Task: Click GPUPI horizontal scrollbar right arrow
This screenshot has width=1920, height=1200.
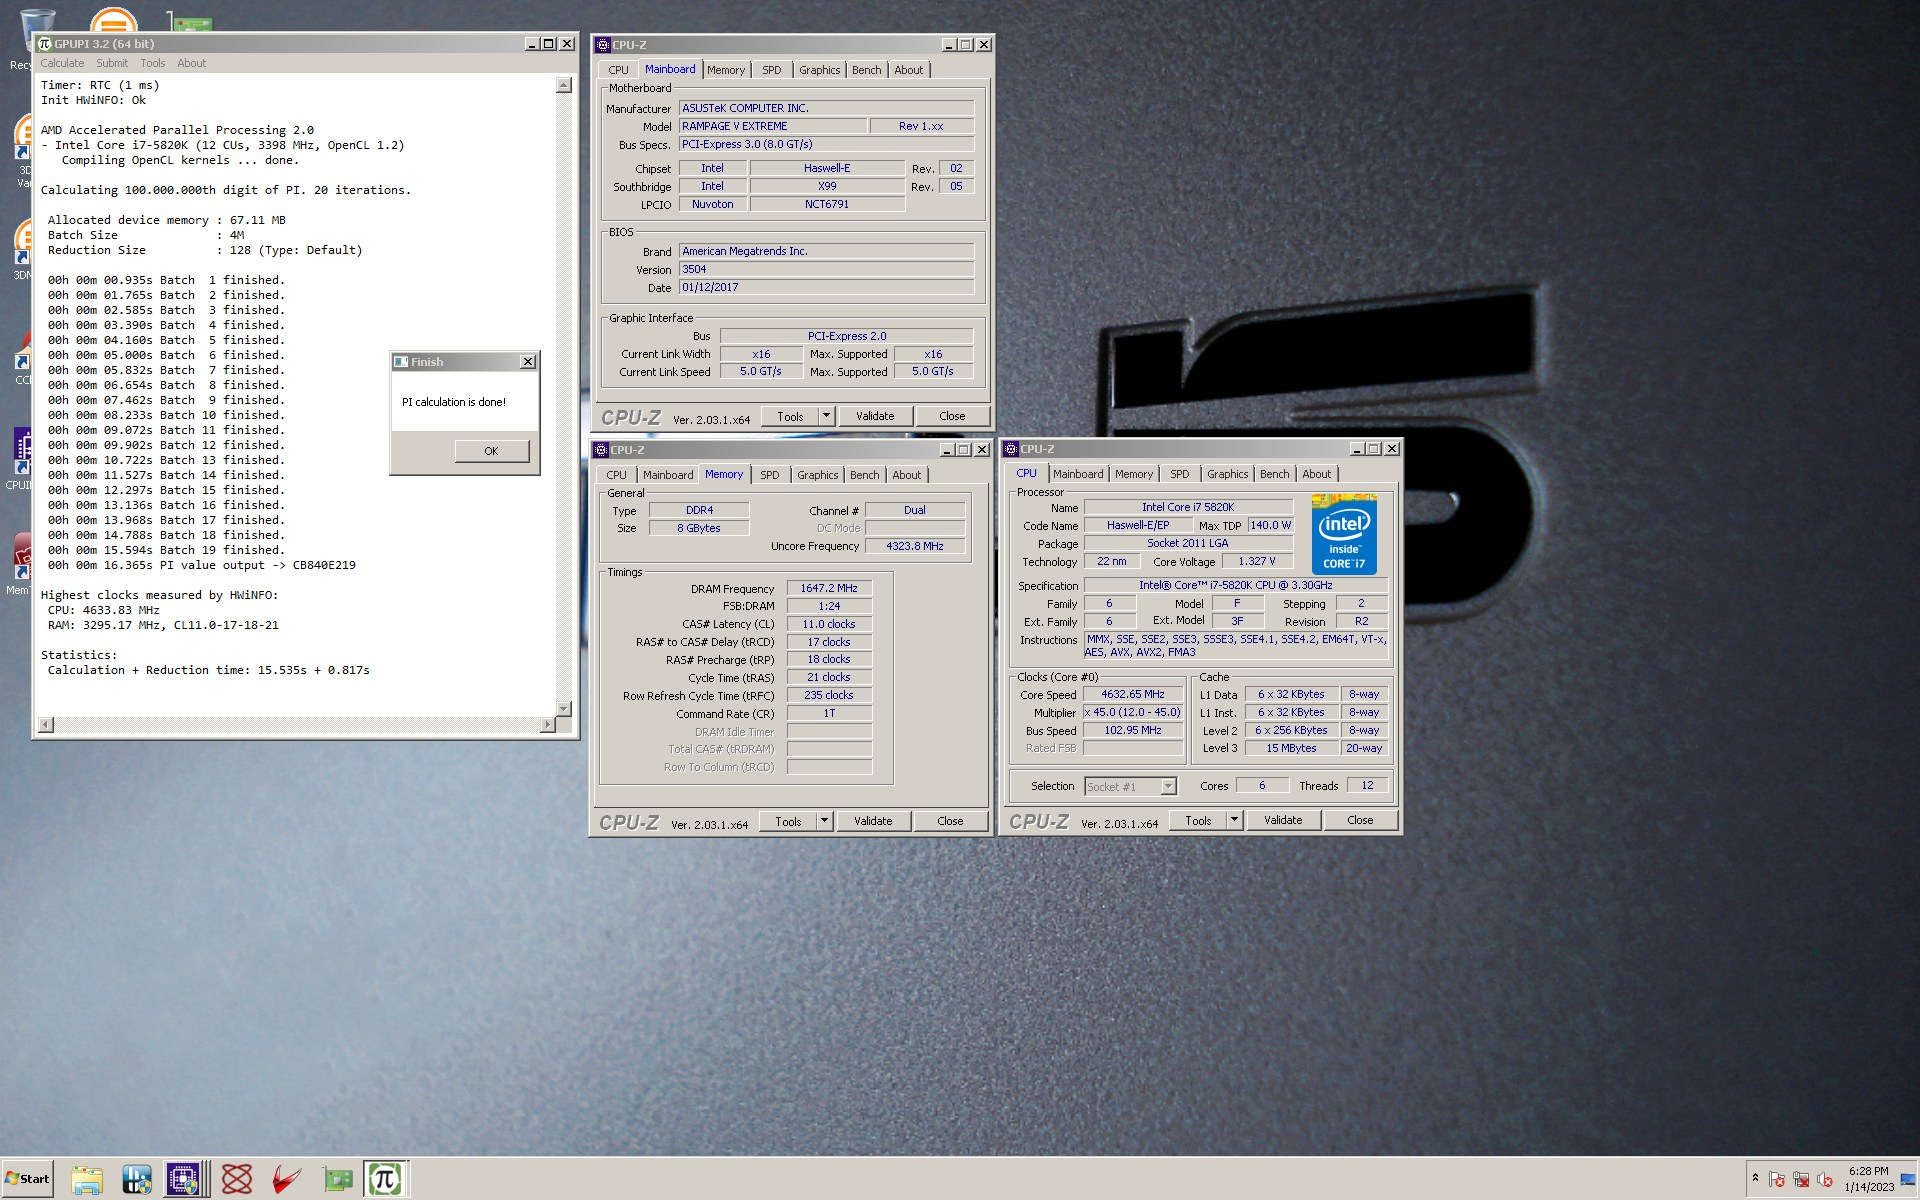Action: pyautogui.click(x=547, y=724)
